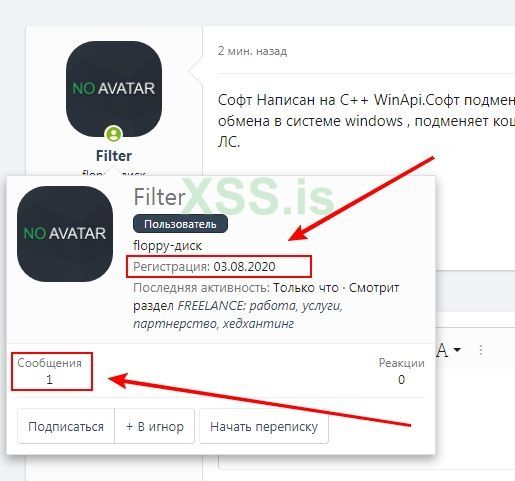Click inside the reply editor box
This screenshot has height=481, width=515.
[x=473, y=417]
